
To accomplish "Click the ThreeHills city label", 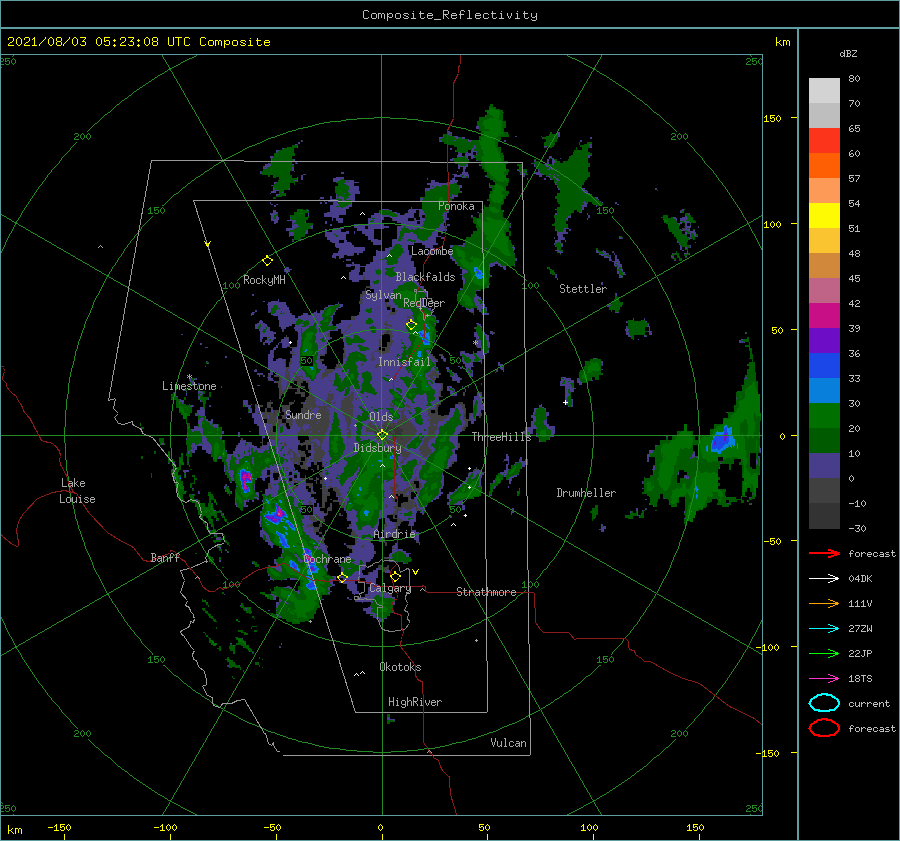I will click(x=501, y=437).
